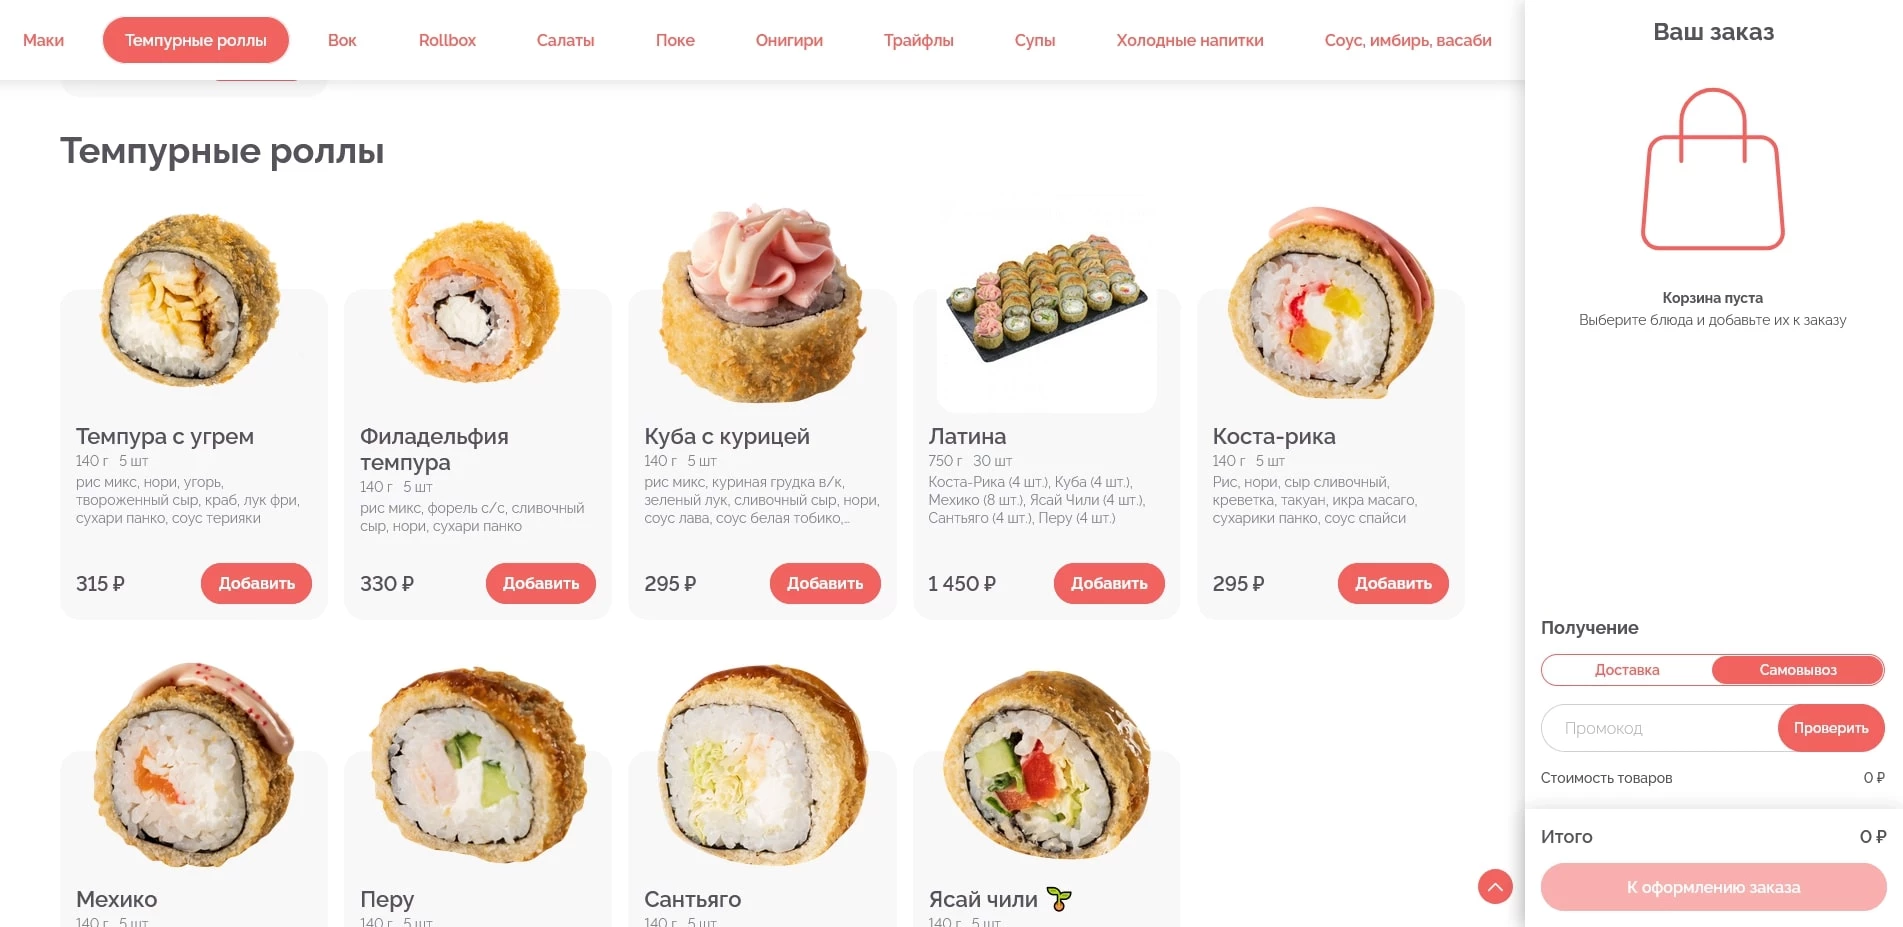The width and height of the screenshot is (1903, 927).
Task: Click the vegetarian leaf icon beside Ясай чили
Action: pos(1059,899)
